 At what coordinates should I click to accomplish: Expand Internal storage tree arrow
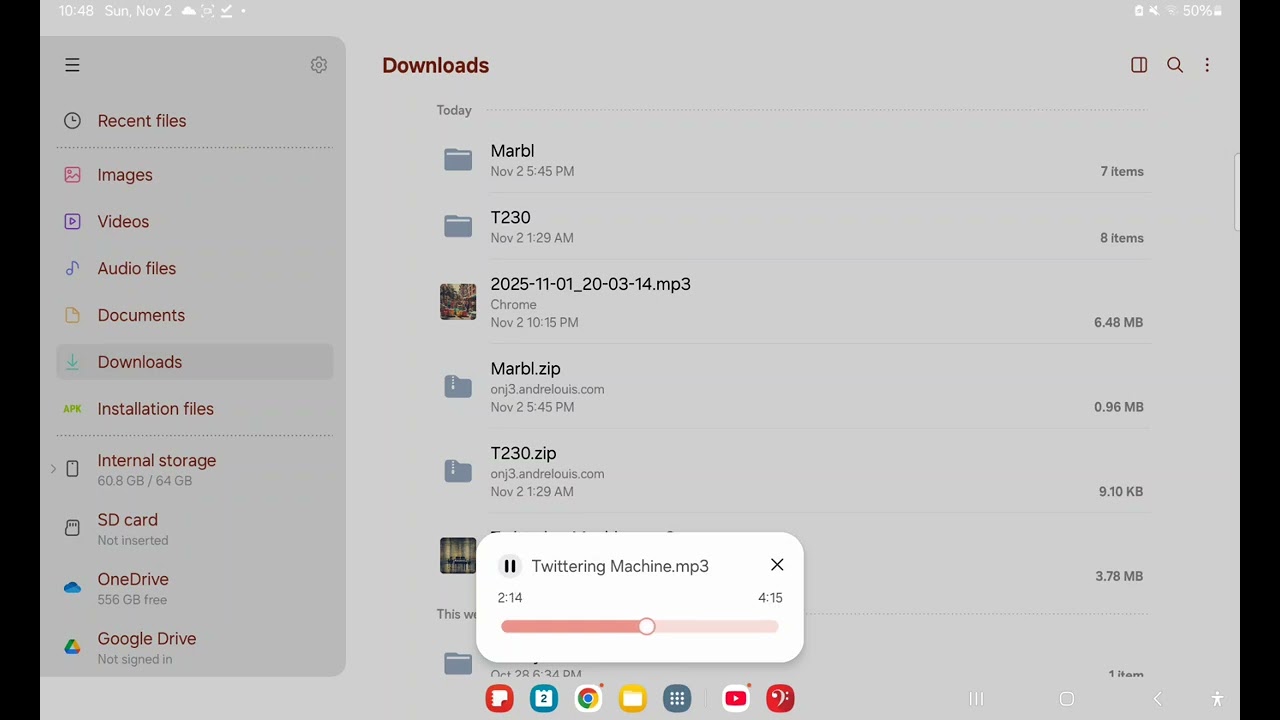pos(53,469)
